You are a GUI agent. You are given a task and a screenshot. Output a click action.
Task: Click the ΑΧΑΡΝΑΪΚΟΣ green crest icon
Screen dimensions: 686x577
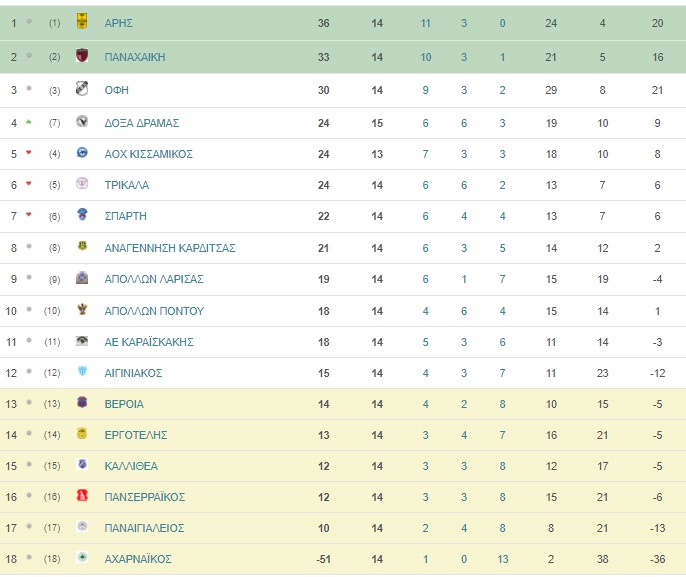82,557
